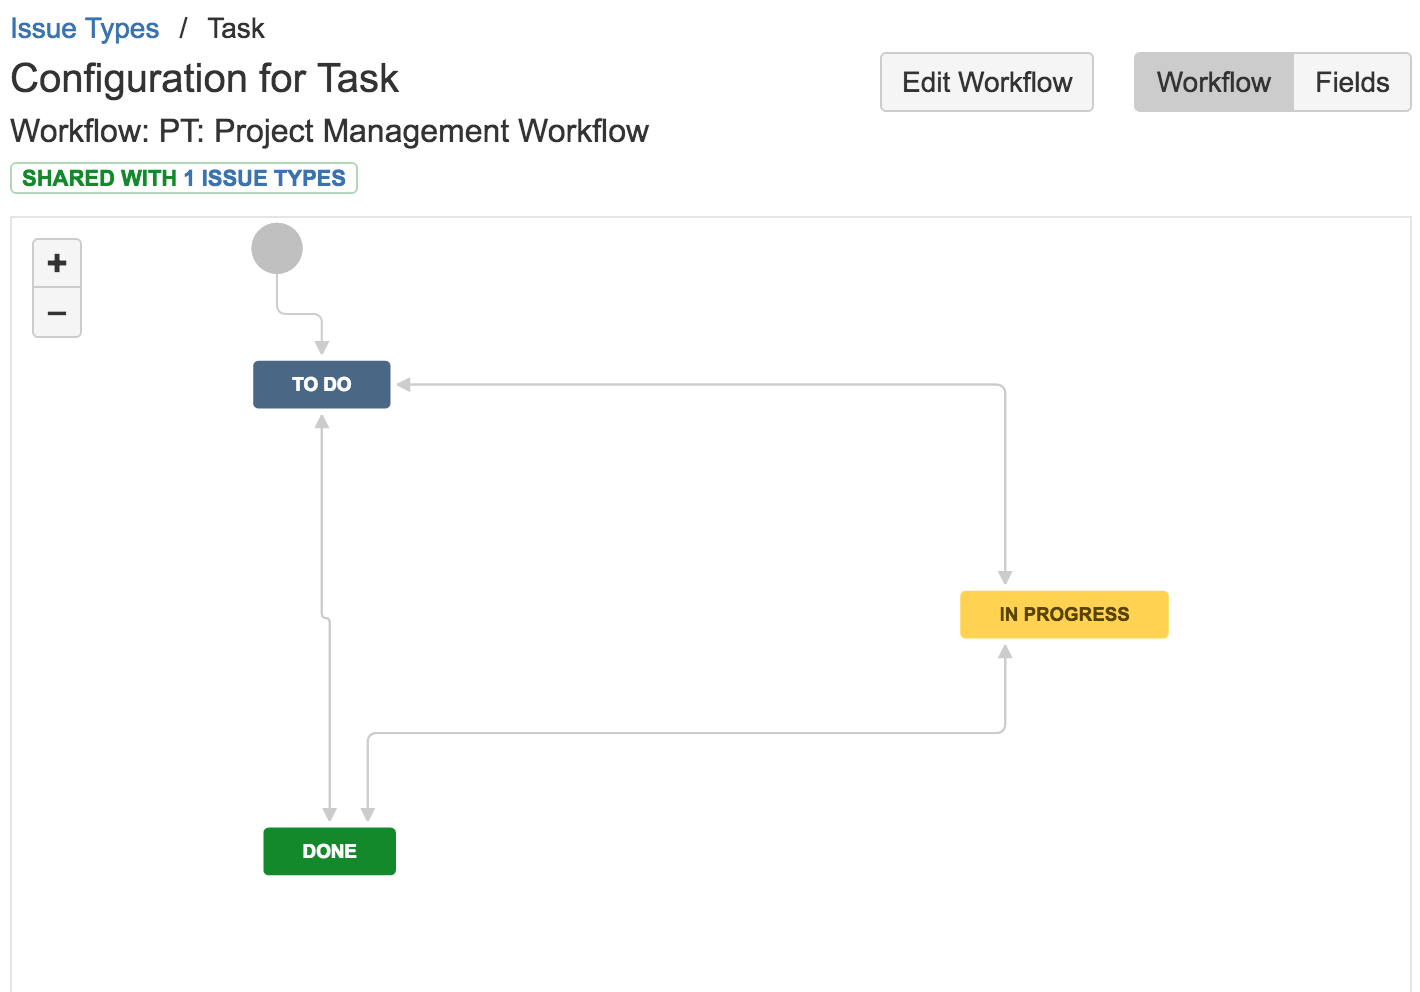Select the TO DO status node

(x=321, y=384)
